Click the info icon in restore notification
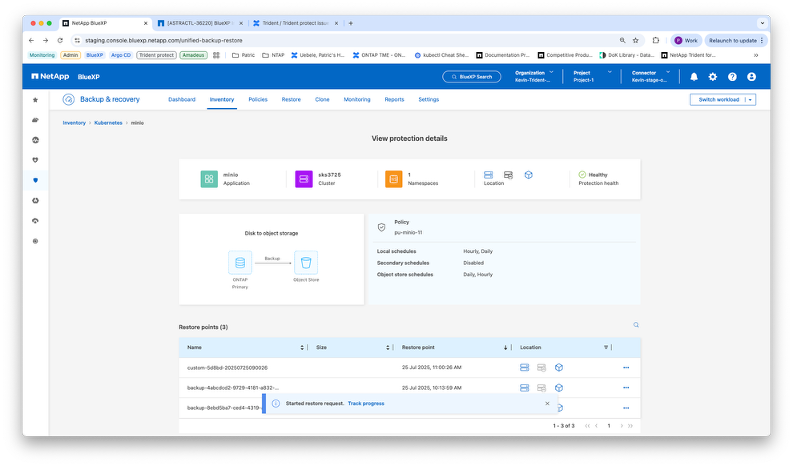This screenshot has height=466, width=793. 276,403
